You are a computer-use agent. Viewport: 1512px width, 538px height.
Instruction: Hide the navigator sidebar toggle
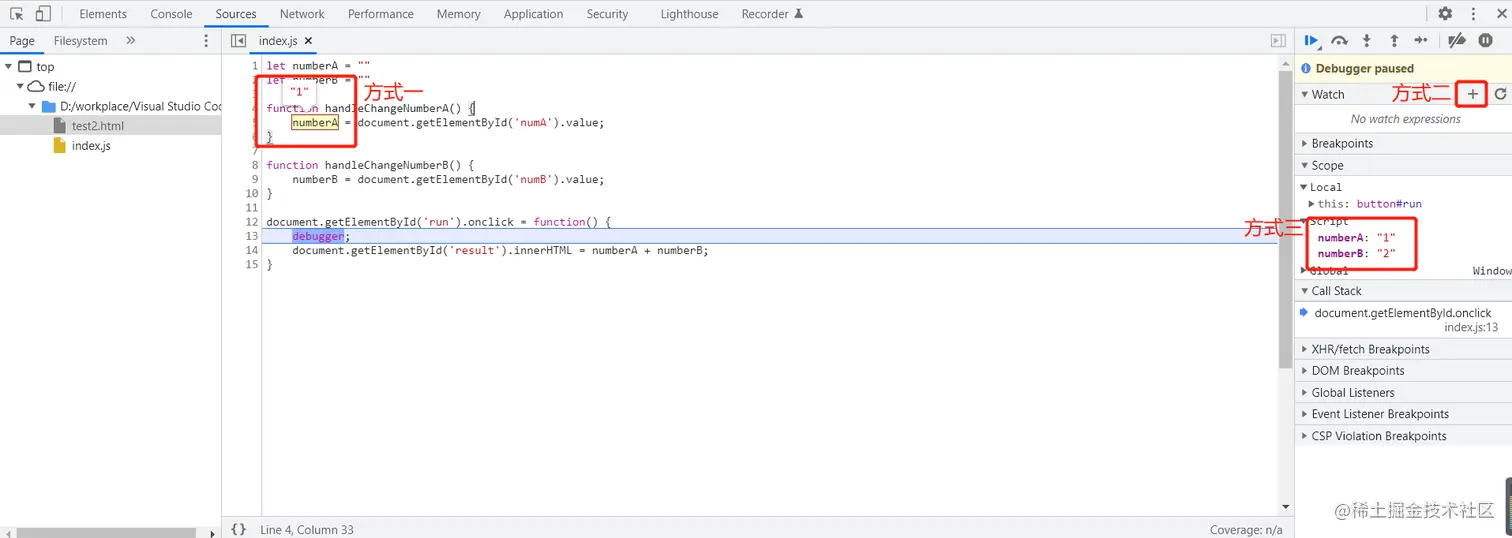[238, 41]
